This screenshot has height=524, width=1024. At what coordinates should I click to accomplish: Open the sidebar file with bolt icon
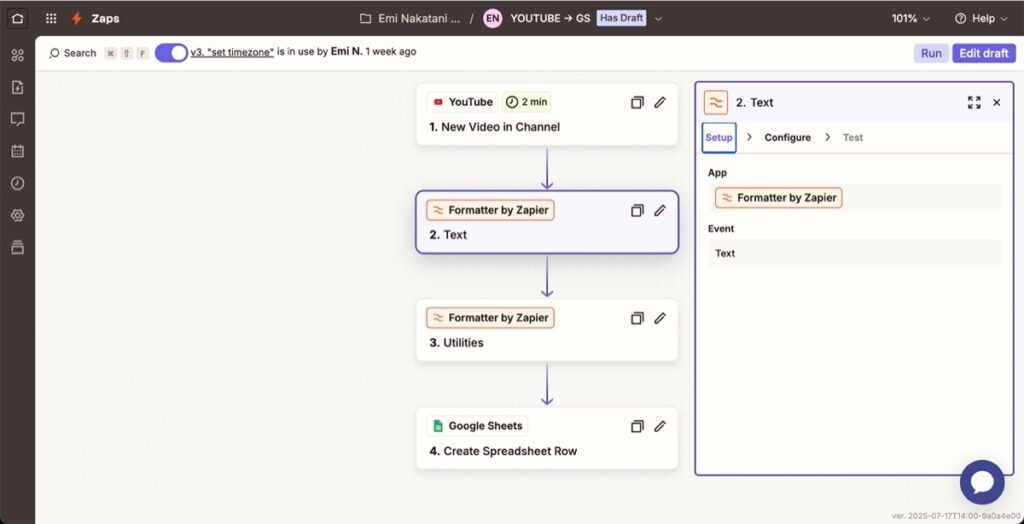(x=18, y=88)
